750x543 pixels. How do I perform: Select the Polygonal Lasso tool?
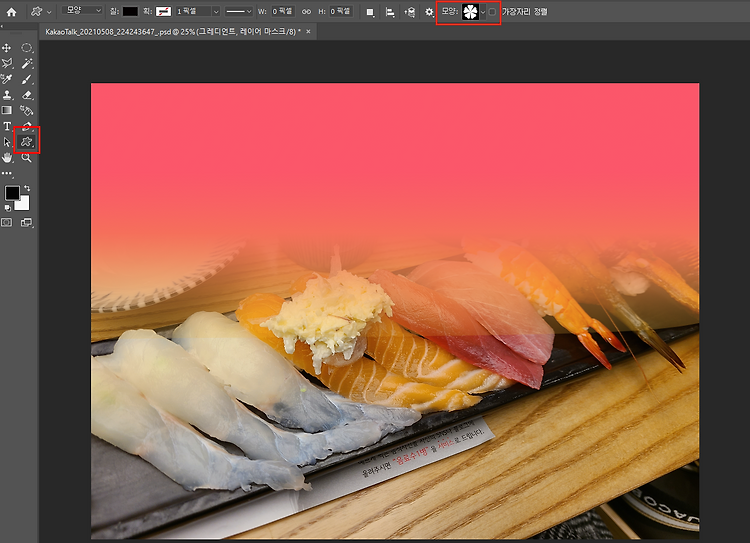click(x=7, y=63)
